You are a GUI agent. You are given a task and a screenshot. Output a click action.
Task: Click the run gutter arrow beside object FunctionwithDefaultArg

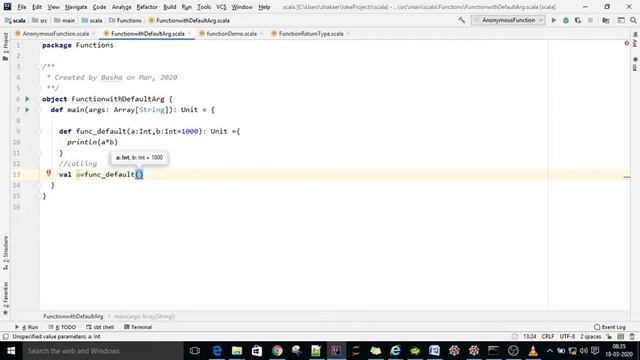(x=27, y=99)
